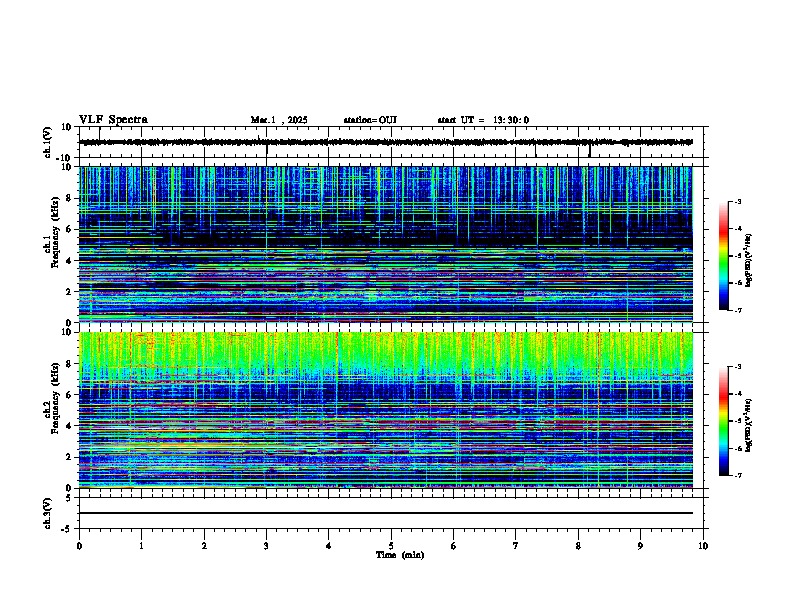Click the "-4" label on ch.2 color scale
This screenshot has width=792, height=612.
click(738, 394)
